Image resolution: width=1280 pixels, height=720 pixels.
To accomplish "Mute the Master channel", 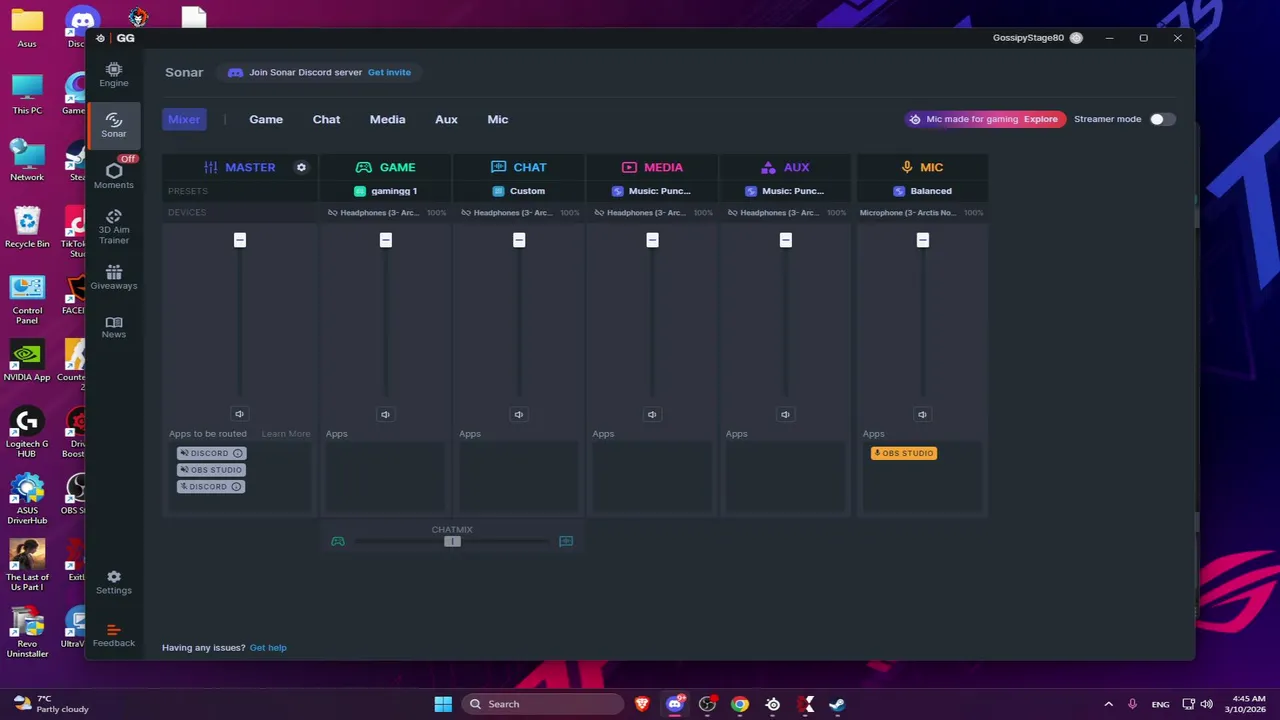I will click(x=239, y=414).
